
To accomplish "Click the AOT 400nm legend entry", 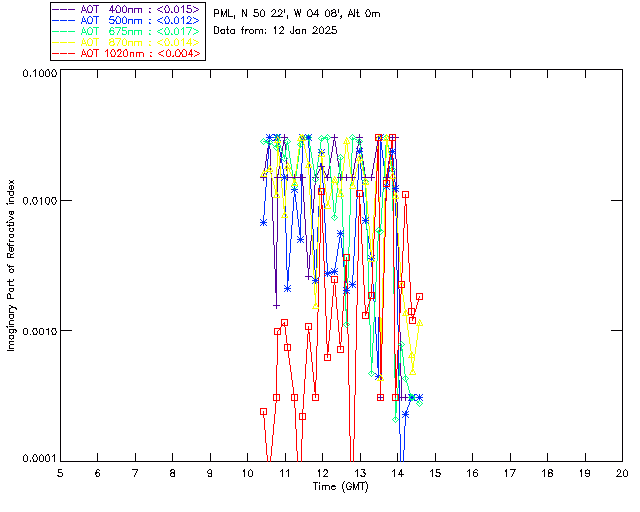I will coord(127,9).
